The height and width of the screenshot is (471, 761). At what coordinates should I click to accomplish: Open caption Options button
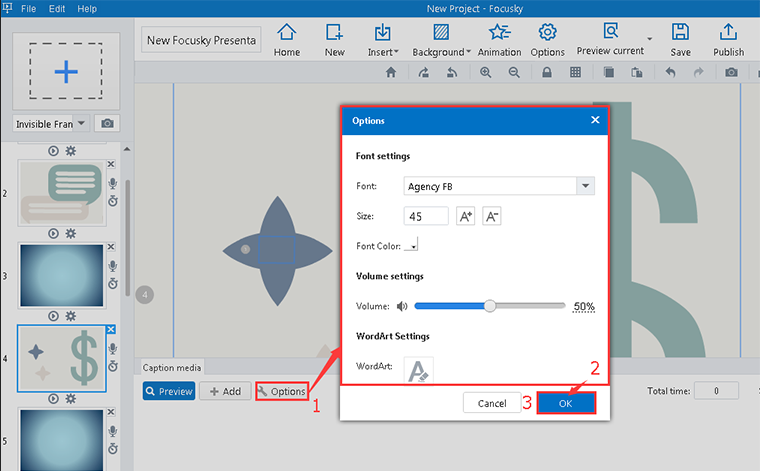coord(281,391)
